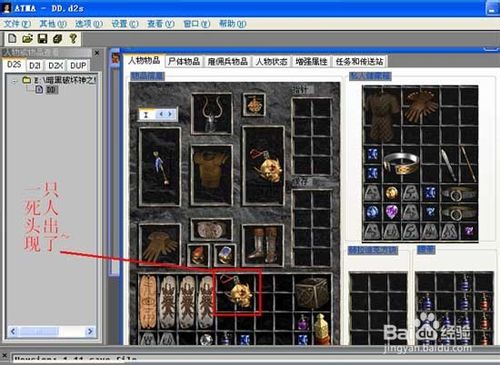Screen dimensions: 500x365
Task: Select the equipped horned helmet
Action: [212, 113]
